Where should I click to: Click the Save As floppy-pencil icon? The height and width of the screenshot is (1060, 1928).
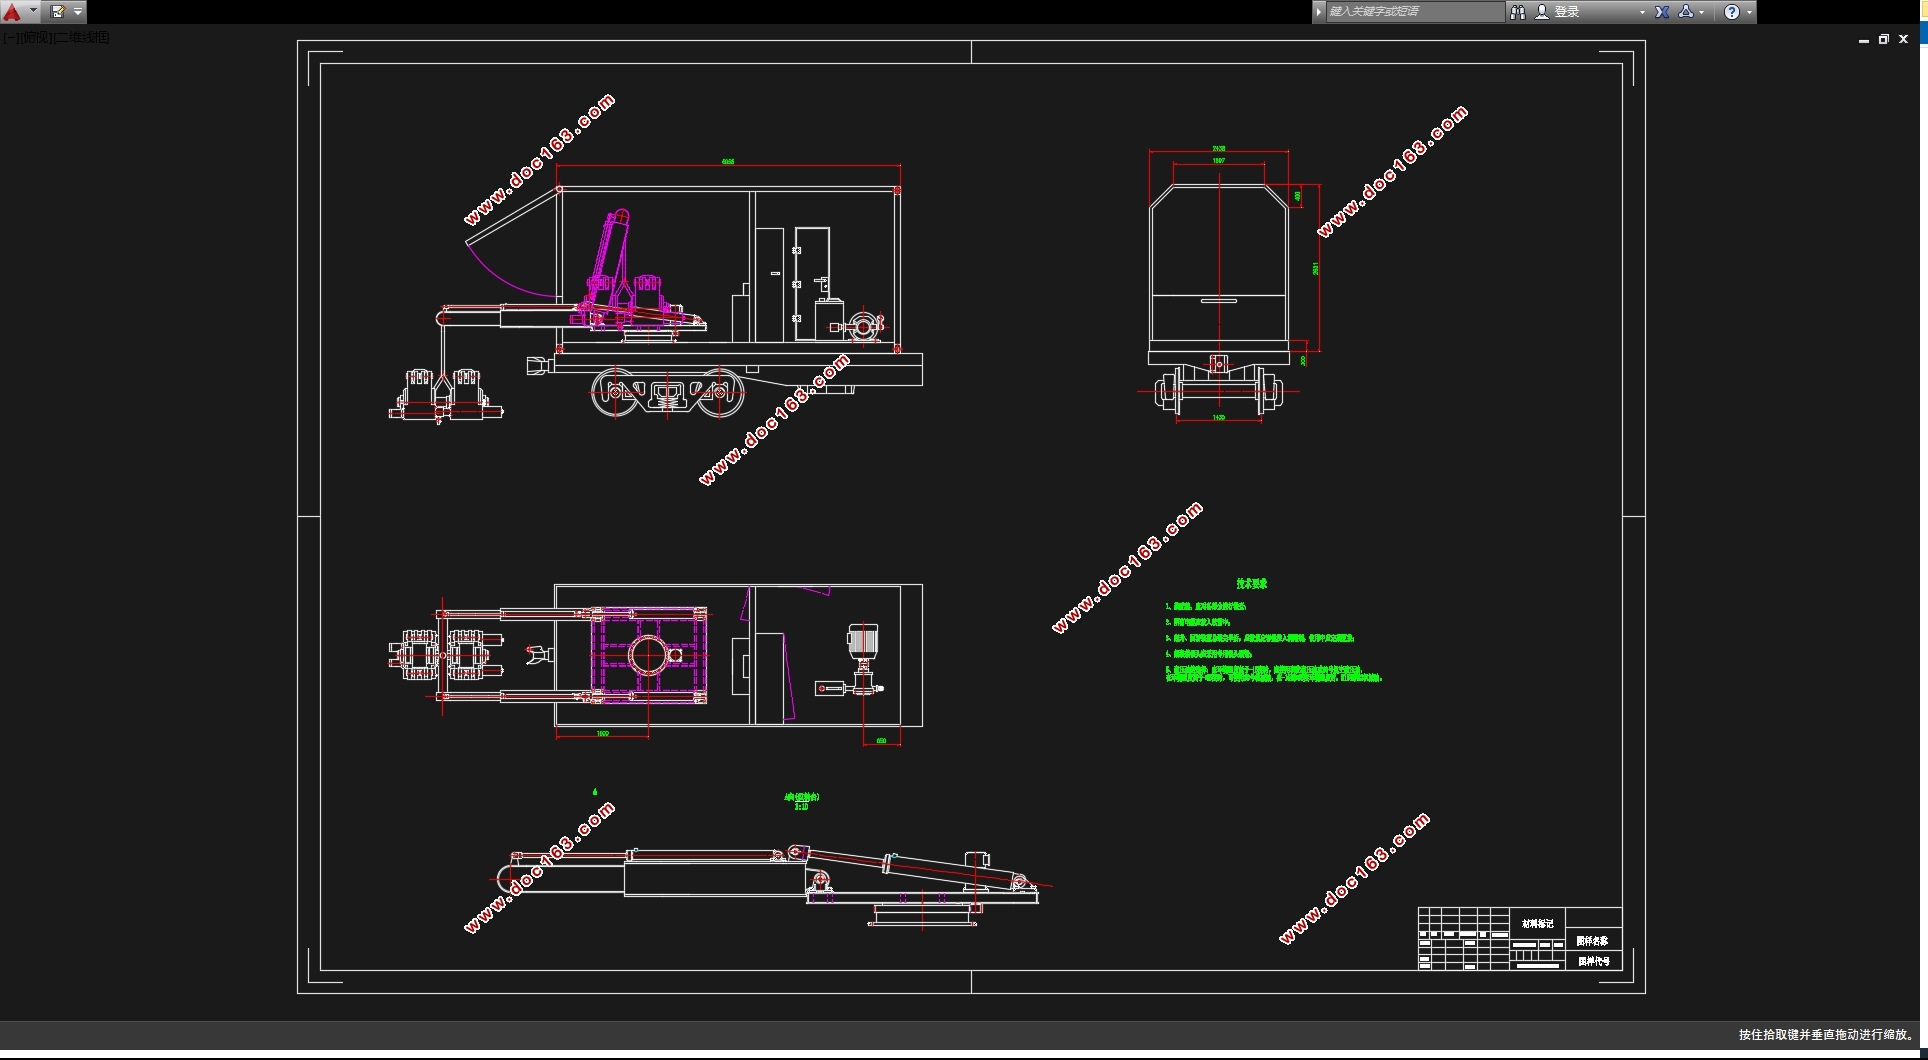tap(57, 12)
